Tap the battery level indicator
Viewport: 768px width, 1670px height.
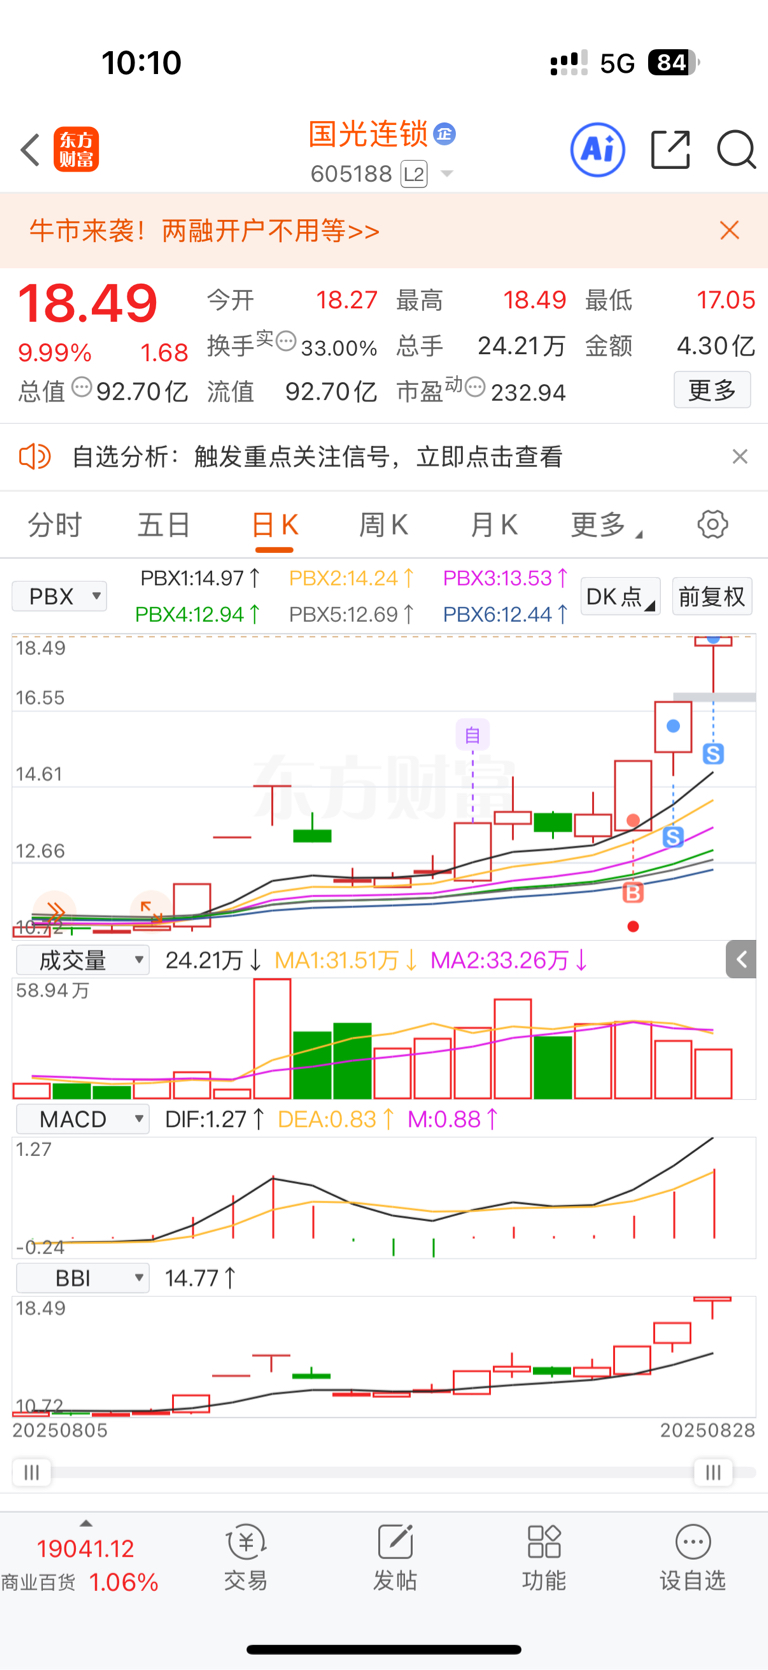point(673,63)
